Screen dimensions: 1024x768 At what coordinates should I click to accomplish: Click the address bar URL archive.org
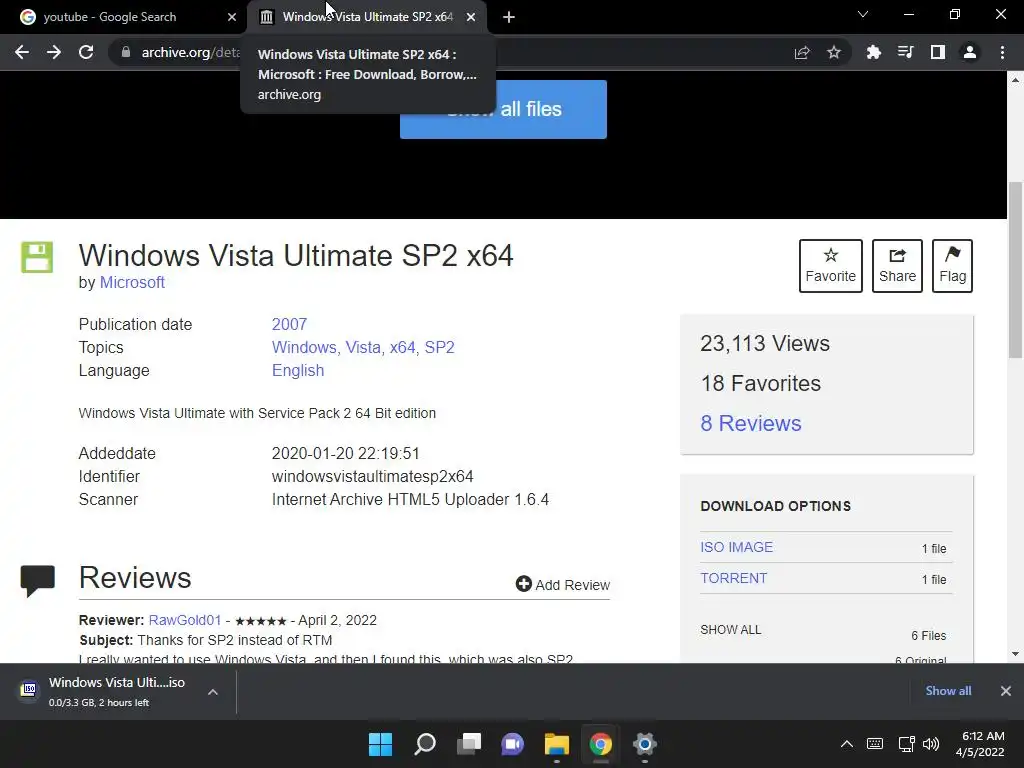191,52
